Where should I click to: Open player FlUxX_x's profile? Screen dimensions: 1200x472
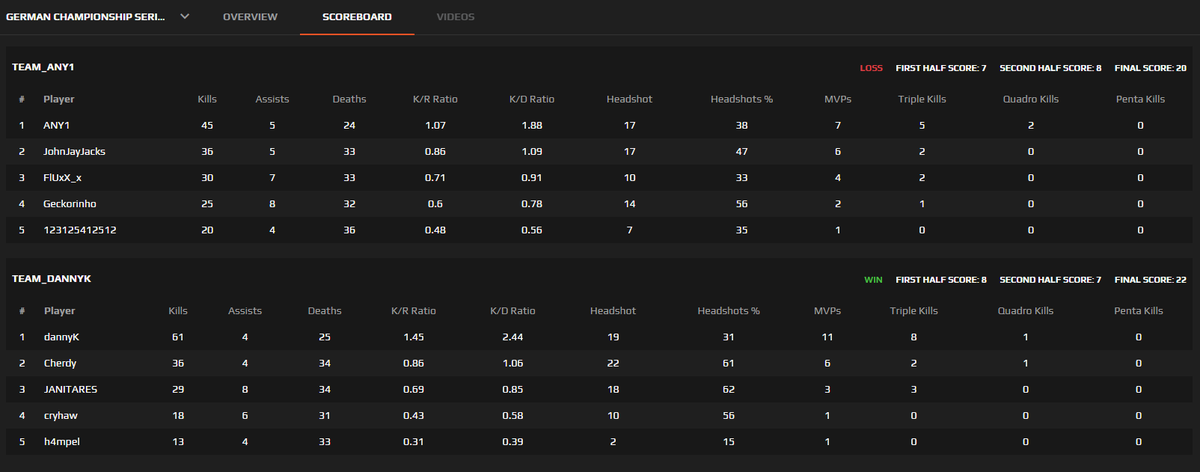click(63, 178)
